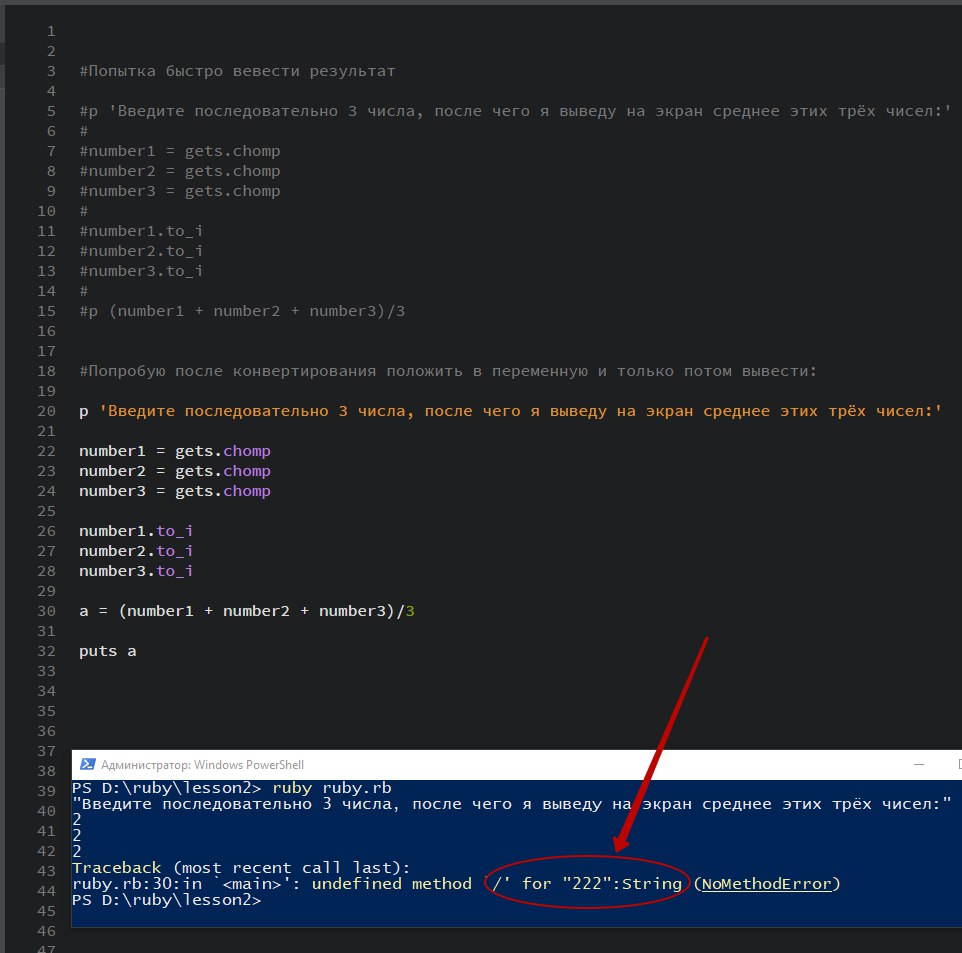Image resolution: width=962 pixels, height=953 pixels.
Task: Click the 'Traceback (most recent call last):' line
Action: tap(241, 868)
